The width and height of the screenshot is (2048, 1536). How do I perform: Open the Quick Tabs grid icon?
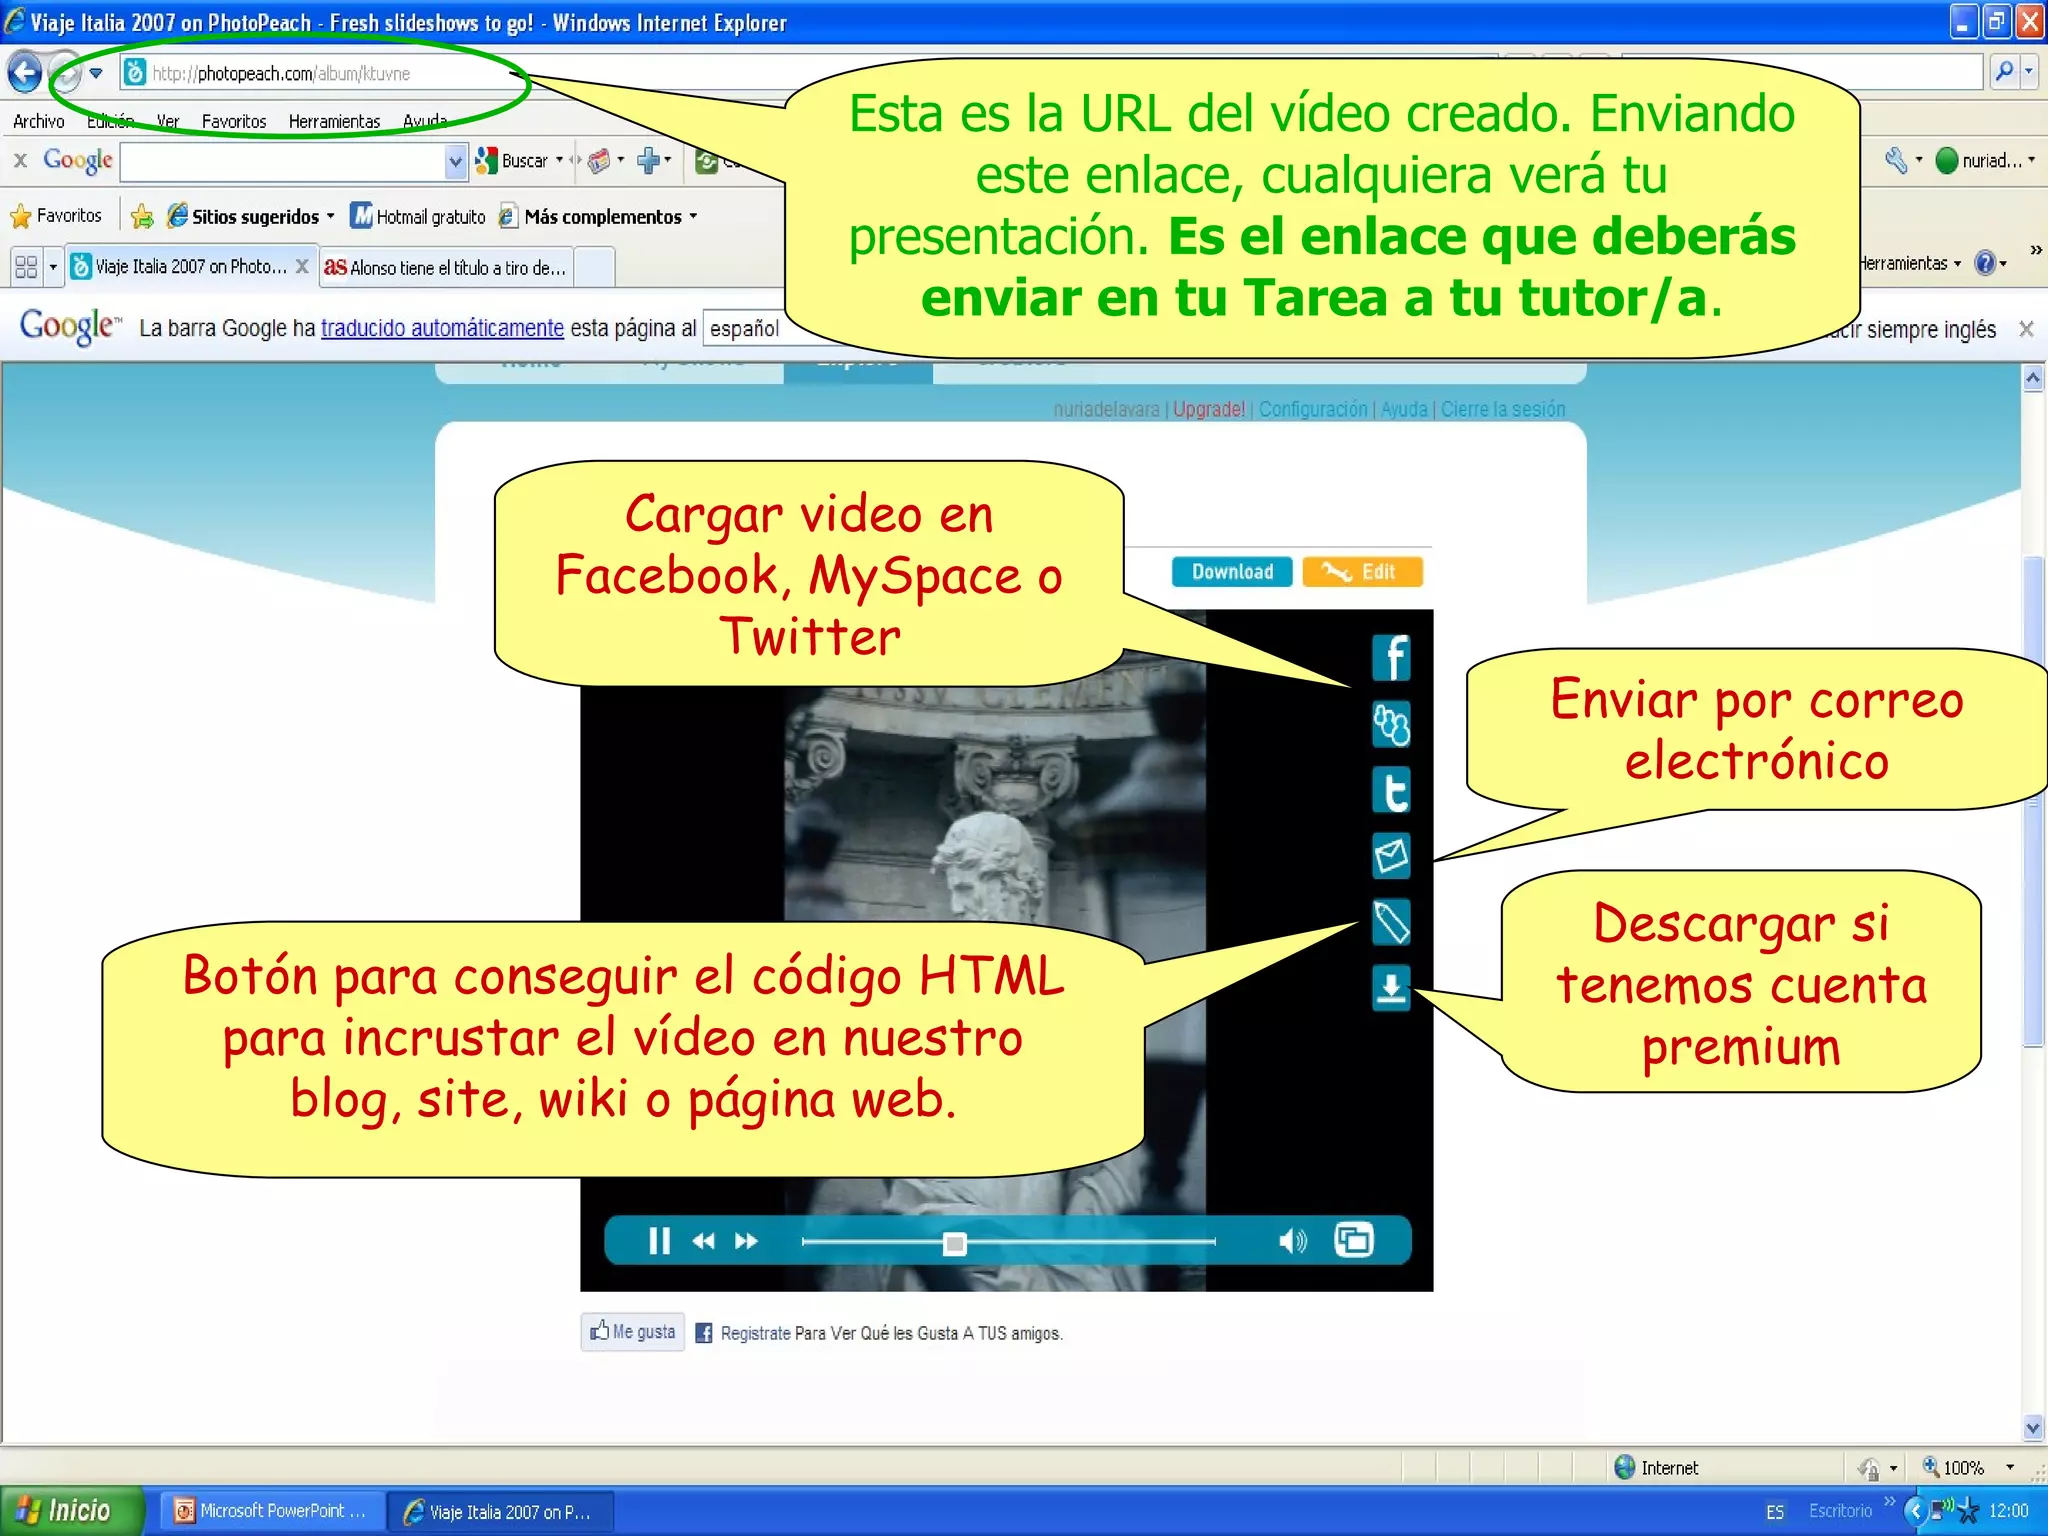pos(26,267)
